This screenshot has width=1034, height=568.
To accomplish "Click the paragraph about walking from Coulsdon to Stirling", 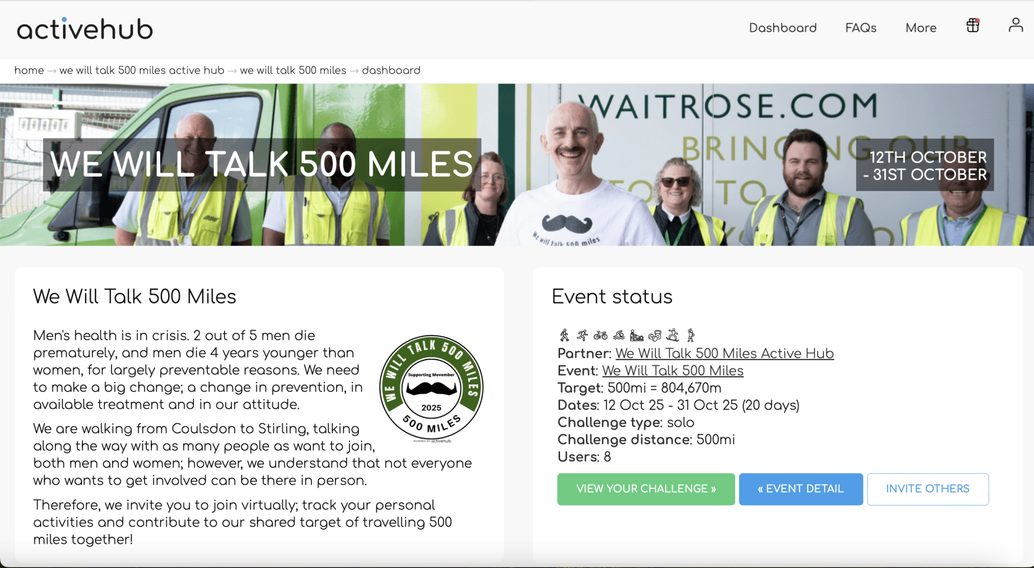I will [x=253, y=455].
